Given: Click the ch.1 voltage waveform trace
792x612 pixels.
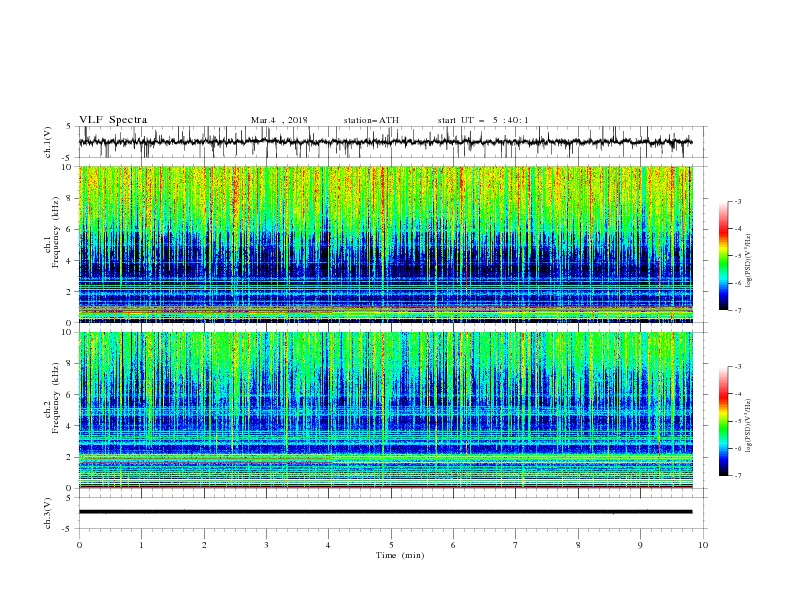Looking at the screenshot, I should tap(385, 142).
